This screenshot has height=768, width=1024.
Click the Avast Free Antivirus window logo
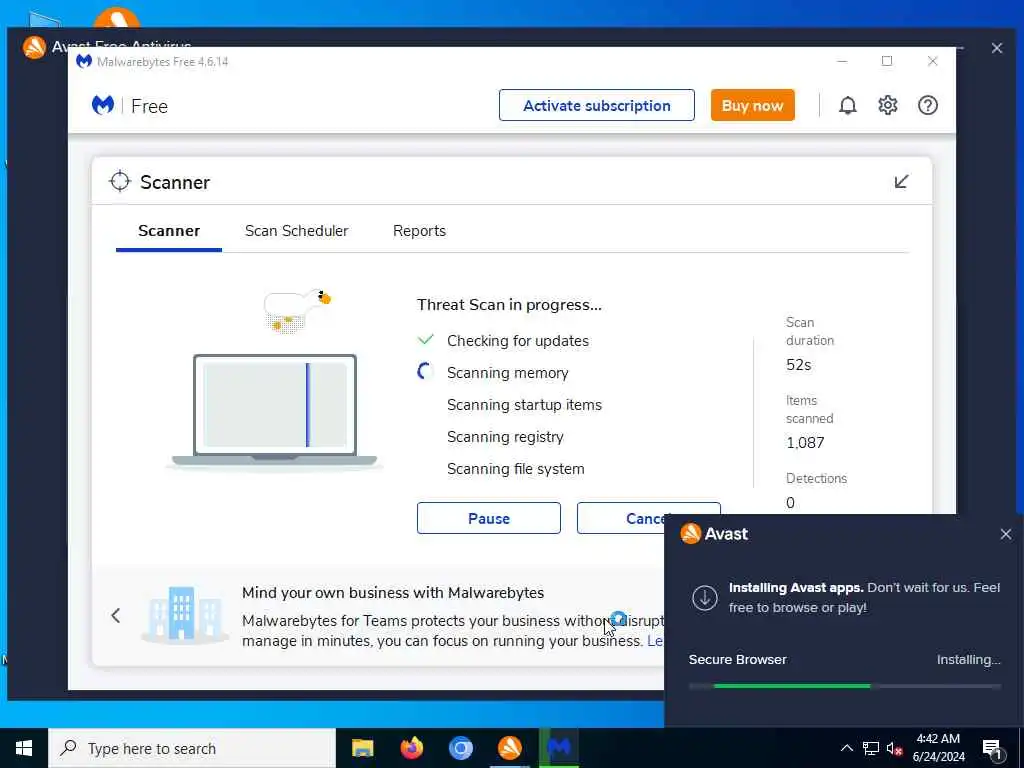coord(34,47)
